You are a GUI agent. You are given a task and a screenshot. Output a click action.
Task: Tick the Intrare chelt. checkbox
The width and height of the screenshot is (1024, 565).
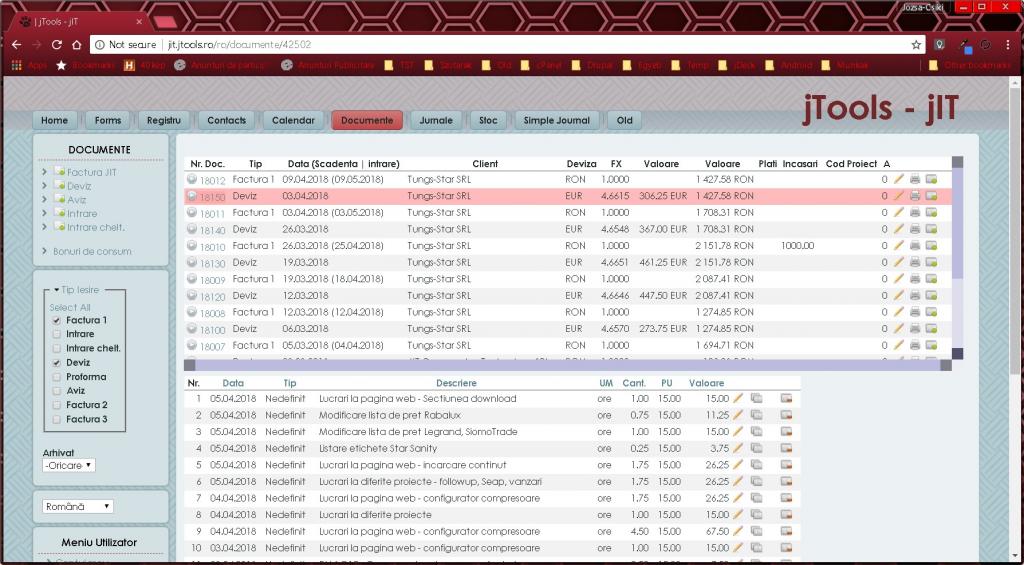click(56, 349)
